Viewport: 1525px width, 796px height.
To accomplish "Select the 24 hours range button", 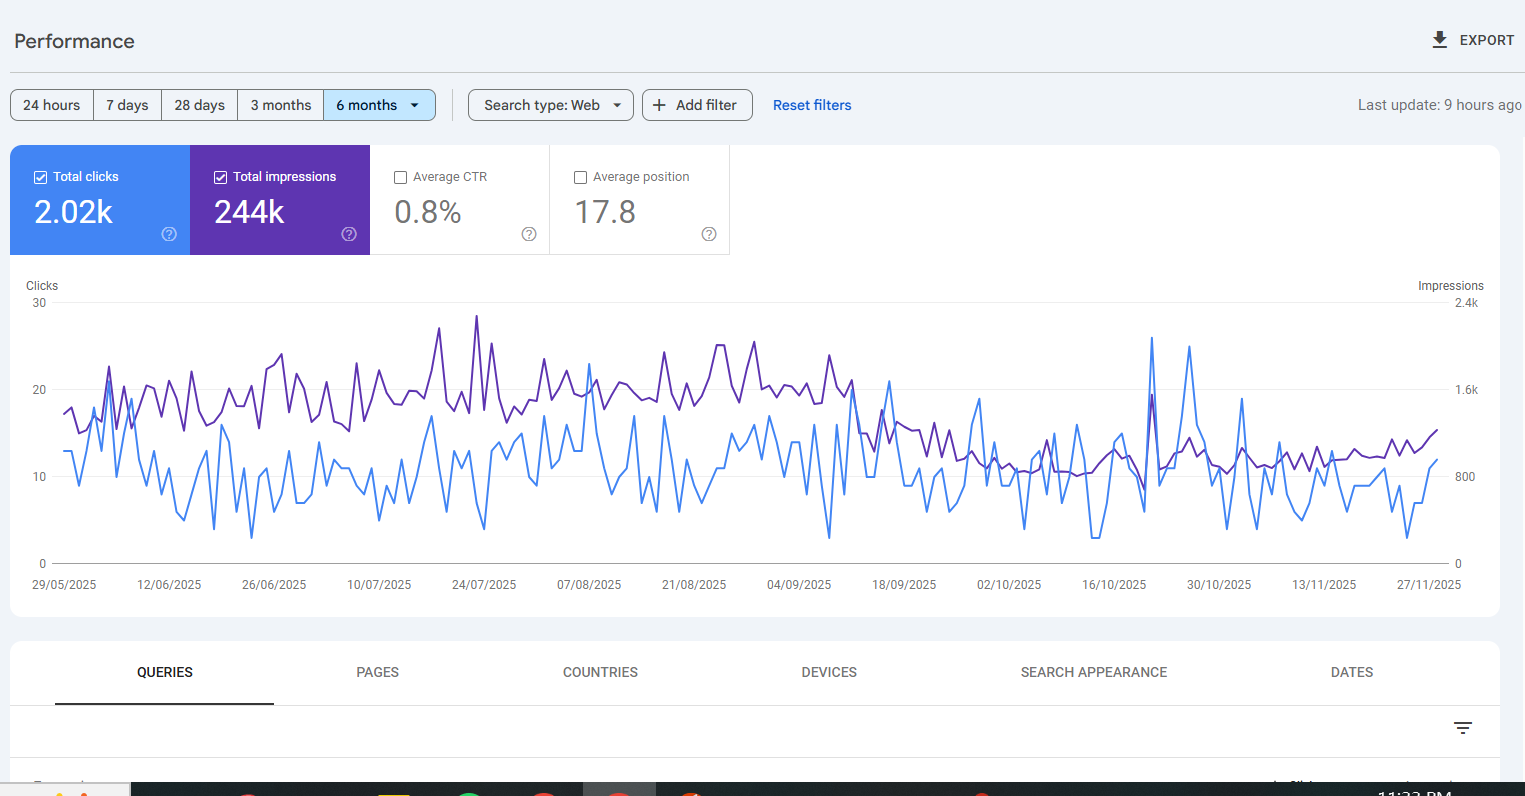I will (x=52, y=105).
